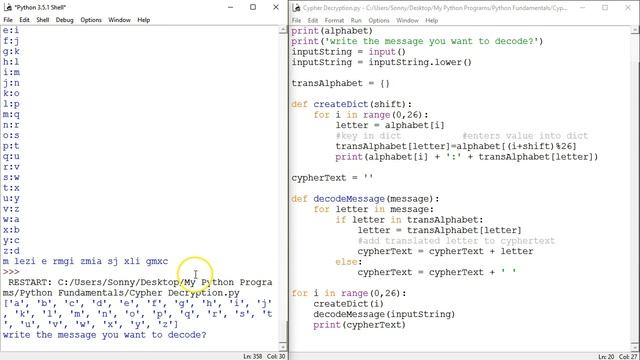
Task: Open File menu in Python Shell window
Action: (8, 20)
